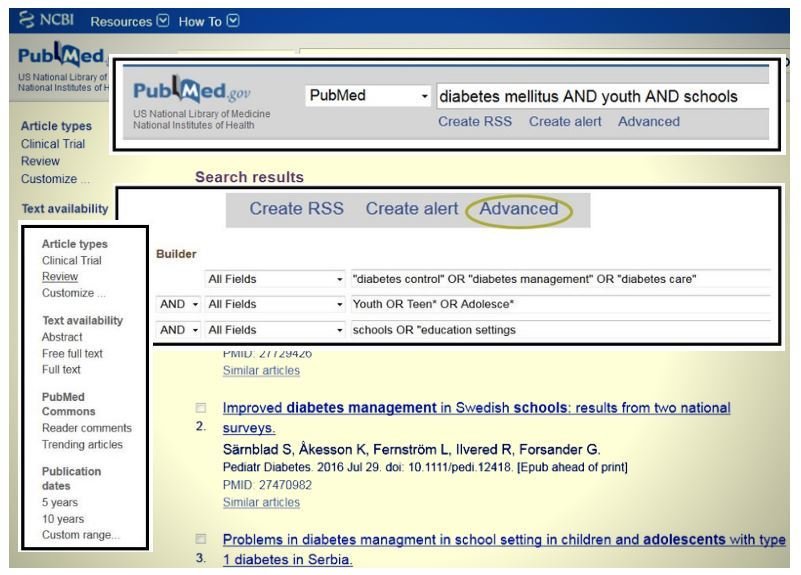Open the Custom range date filter
The height and width of the screenshot is (575, 801).
(x=80, y=535)
